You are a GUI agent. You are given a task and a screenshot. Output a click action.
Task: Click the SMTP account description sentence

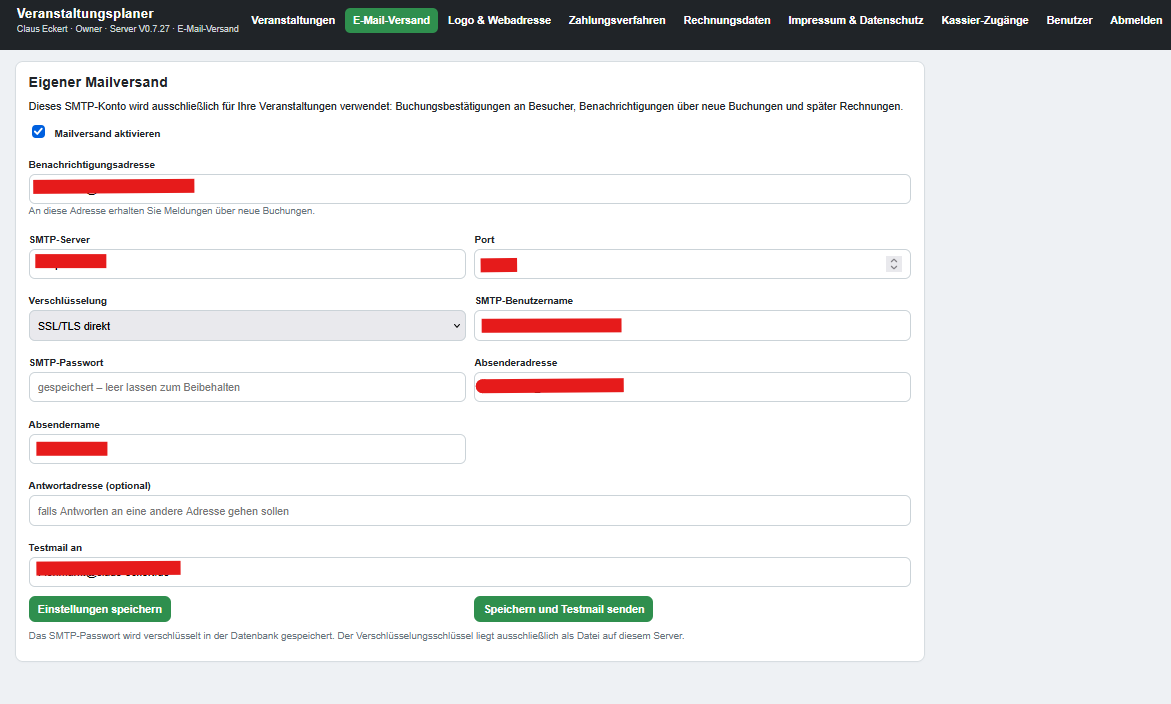click(465, 107)
